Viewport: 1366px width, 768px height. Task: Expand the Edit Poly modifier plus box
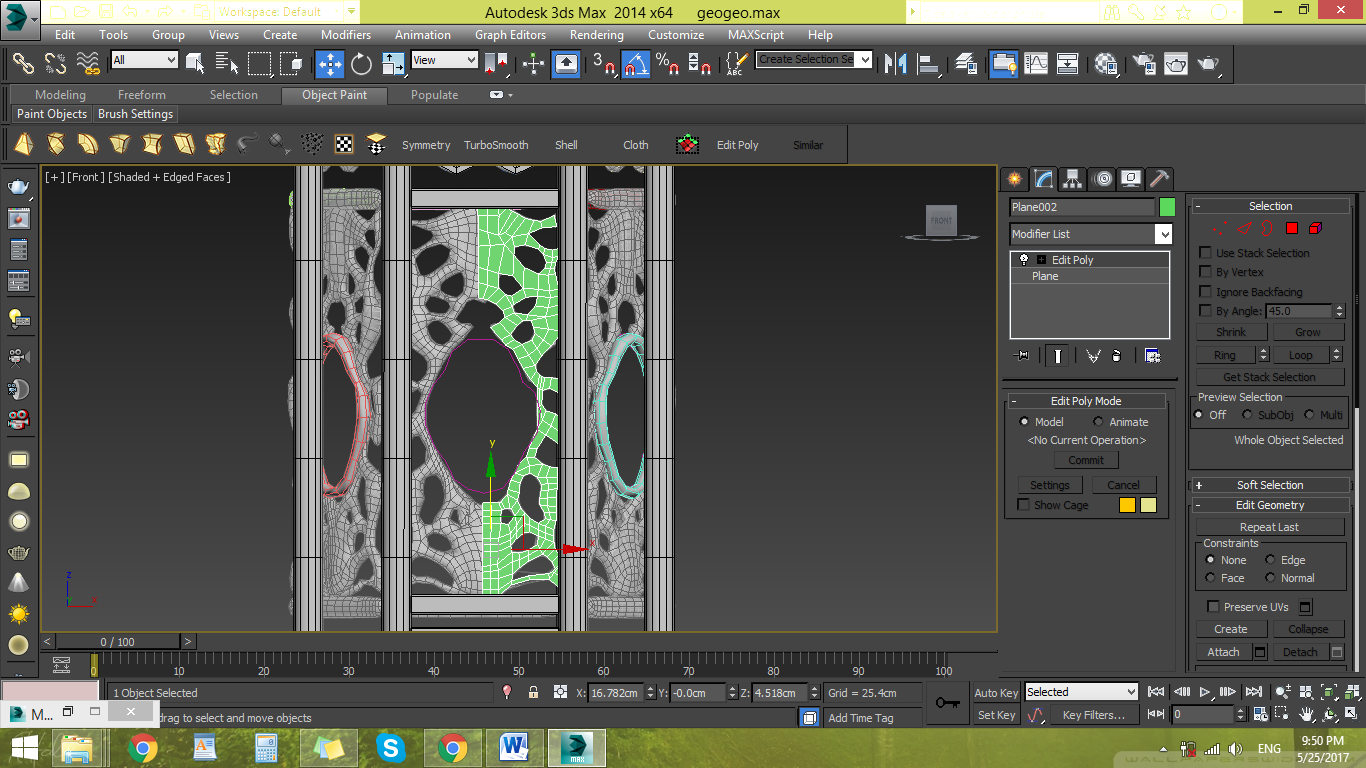pyautogui.click(x=1041, y=259)
